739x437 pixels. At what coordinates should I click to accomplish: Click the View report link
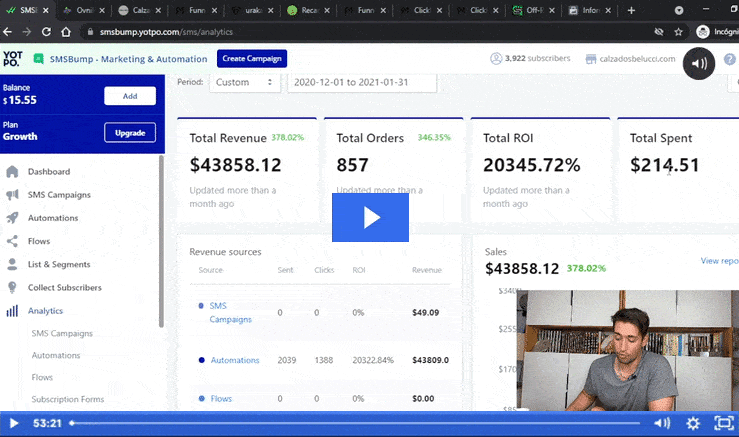coord(719,261)
